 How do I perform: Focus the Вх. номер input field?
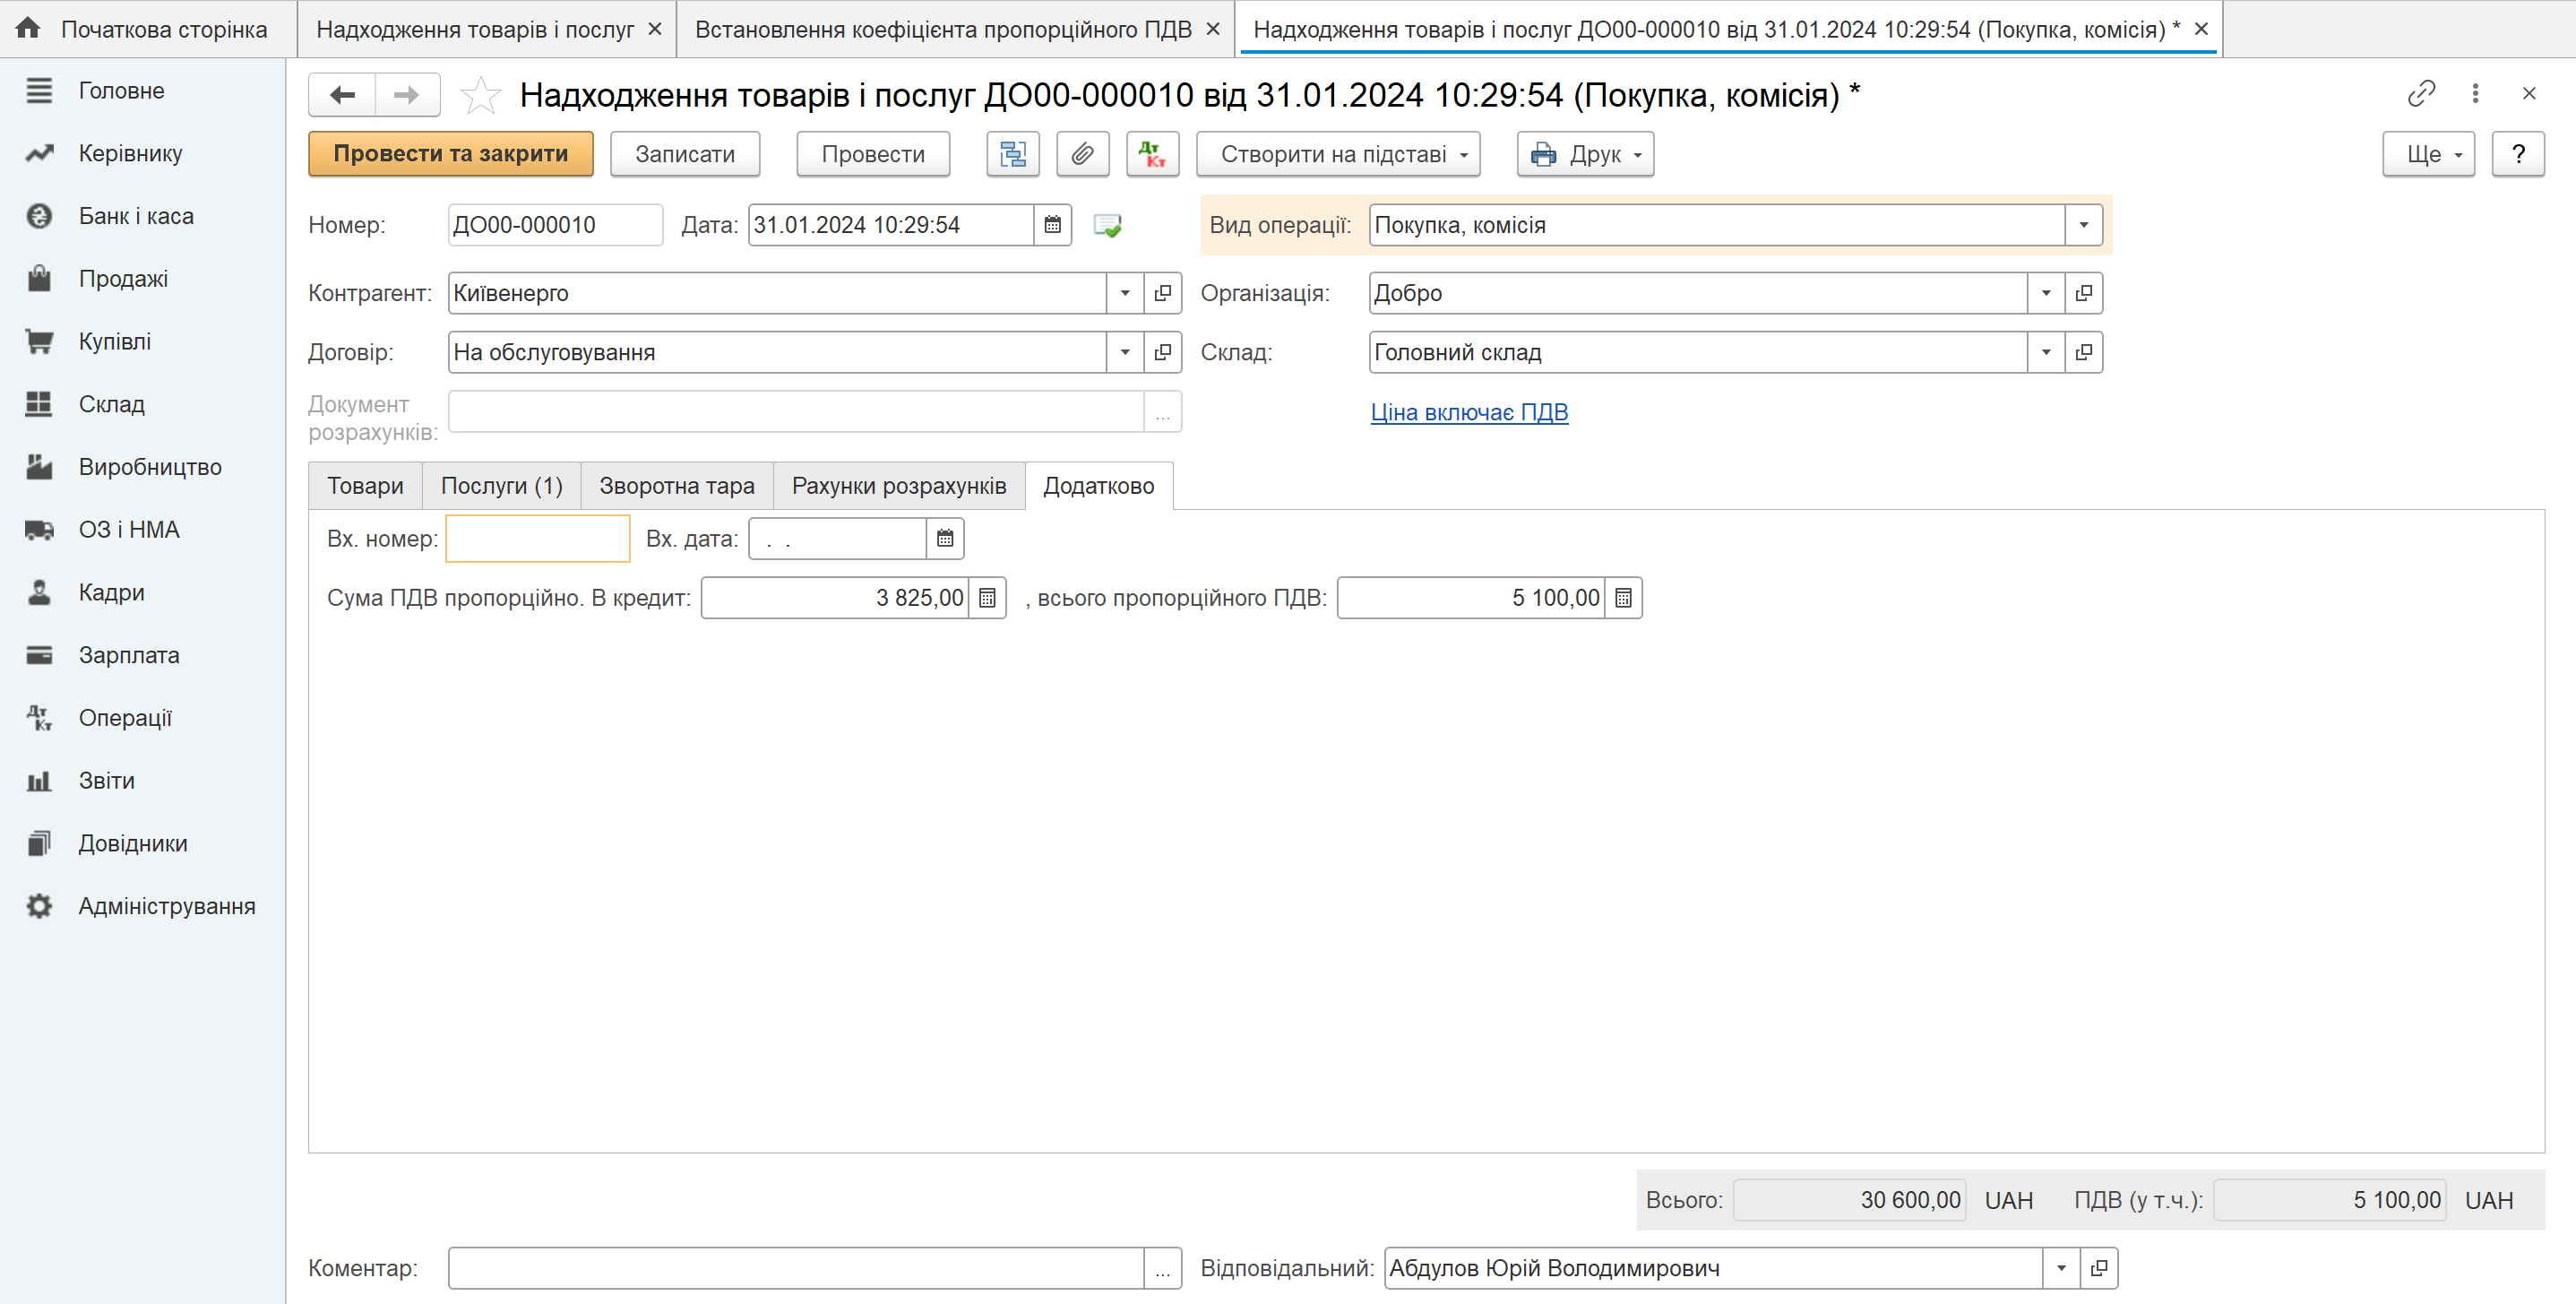[x=538, y=539]
